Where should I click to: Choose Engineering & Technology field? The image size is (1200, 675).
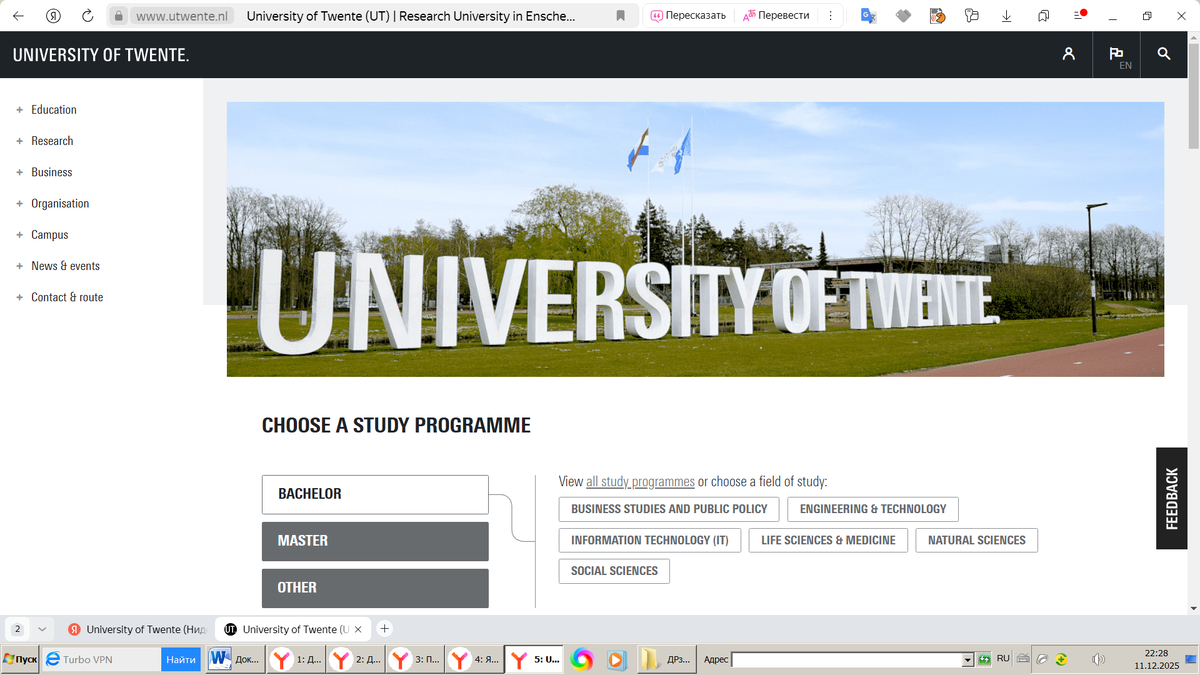pos(873,509)
